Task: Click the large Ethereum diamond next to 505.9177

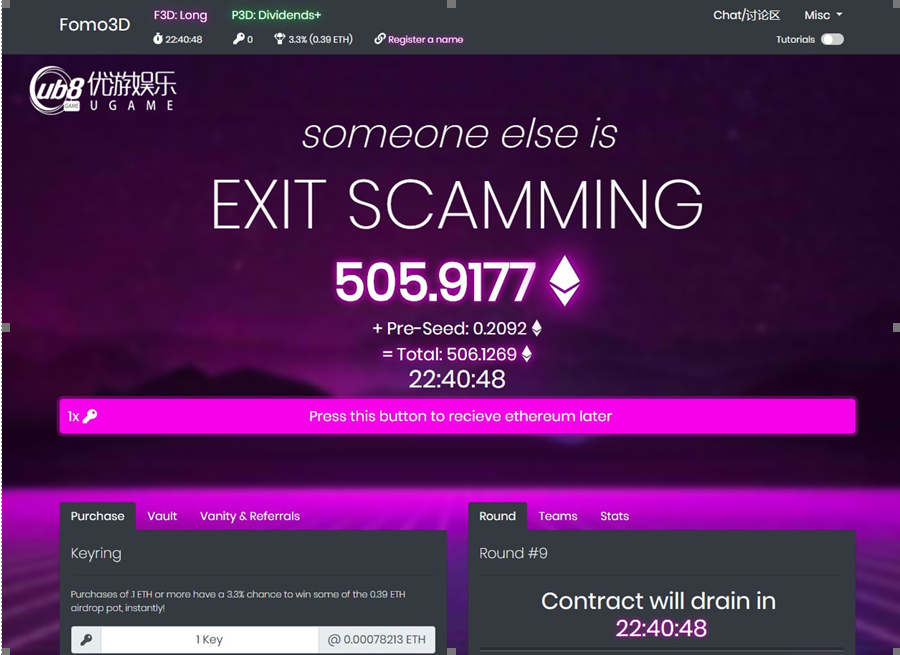Action: (564, 281)
